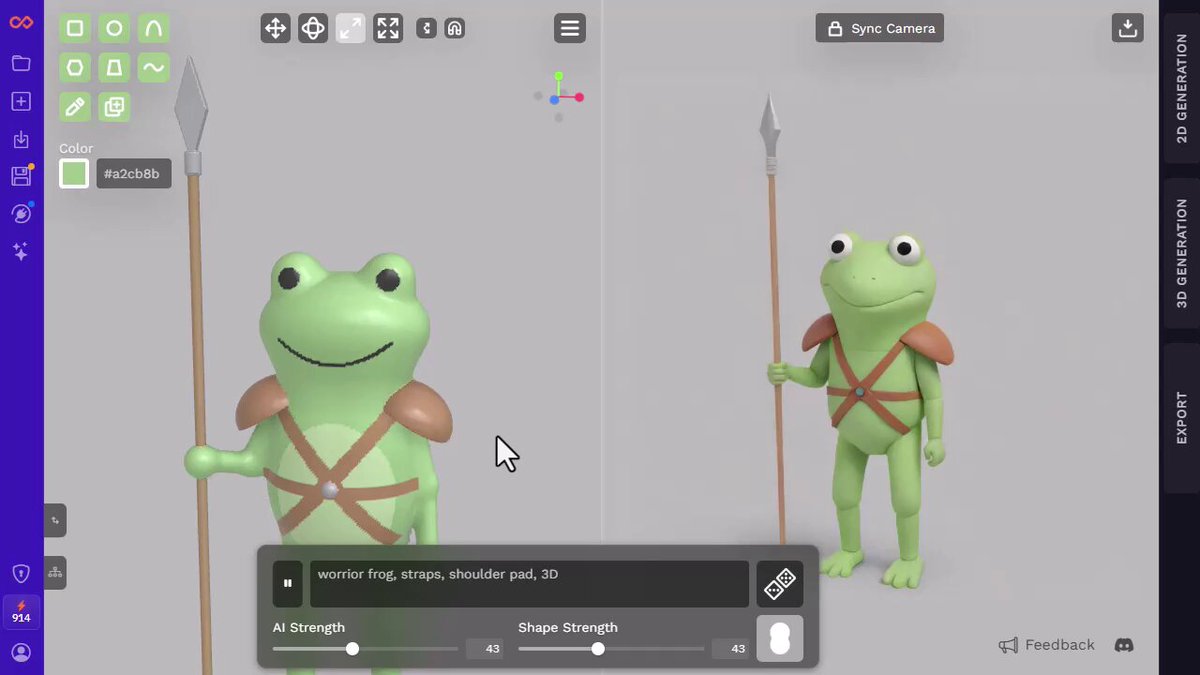Open the Feedback link
Screen dimensions: 1200x675
click(1047, 645)
